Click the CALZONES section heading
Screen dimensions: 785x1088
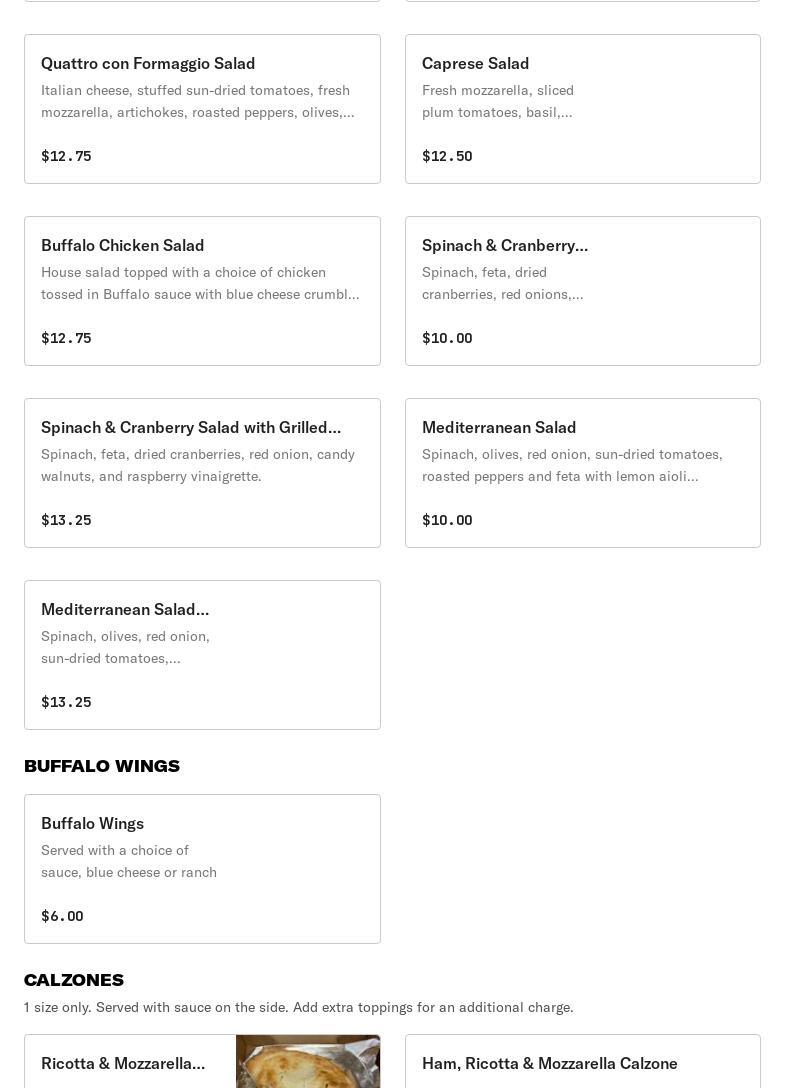(x=74, y=980)
